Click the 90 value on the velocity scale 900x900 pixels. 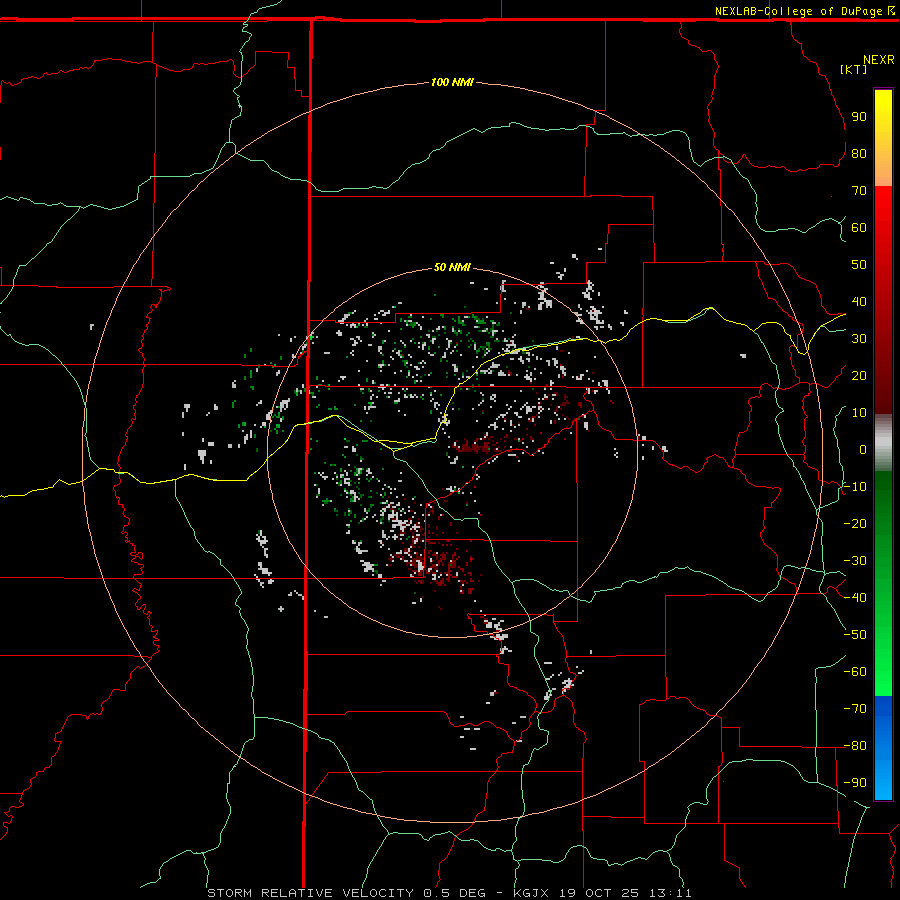[859, 117]
